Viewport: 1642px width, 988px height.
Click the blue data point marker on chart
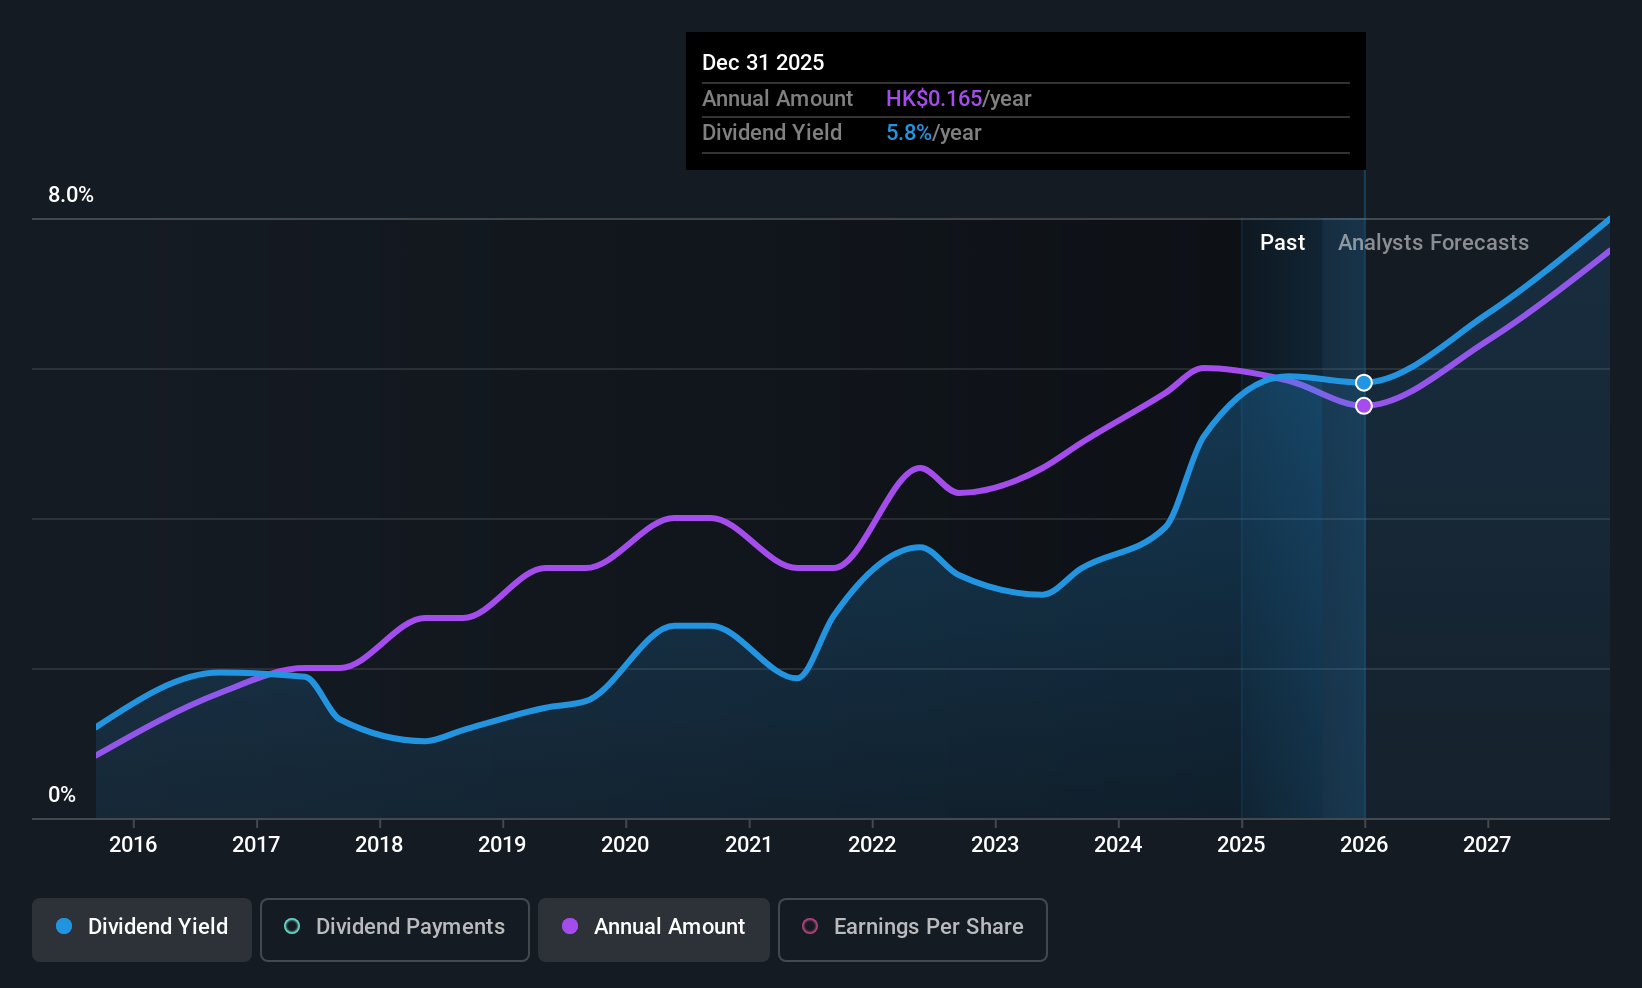click(x=1364, y=383)
